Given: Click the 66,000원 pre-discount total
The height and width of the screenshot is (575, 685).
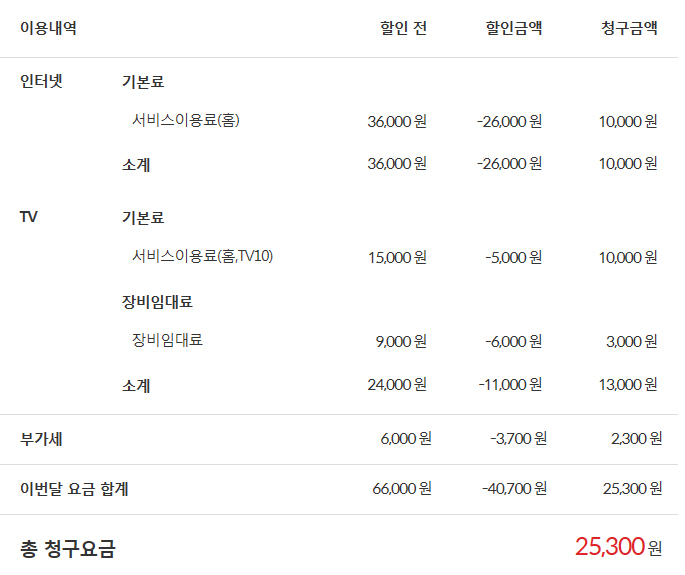Looking at the screenshot, I should coord(402,489).
